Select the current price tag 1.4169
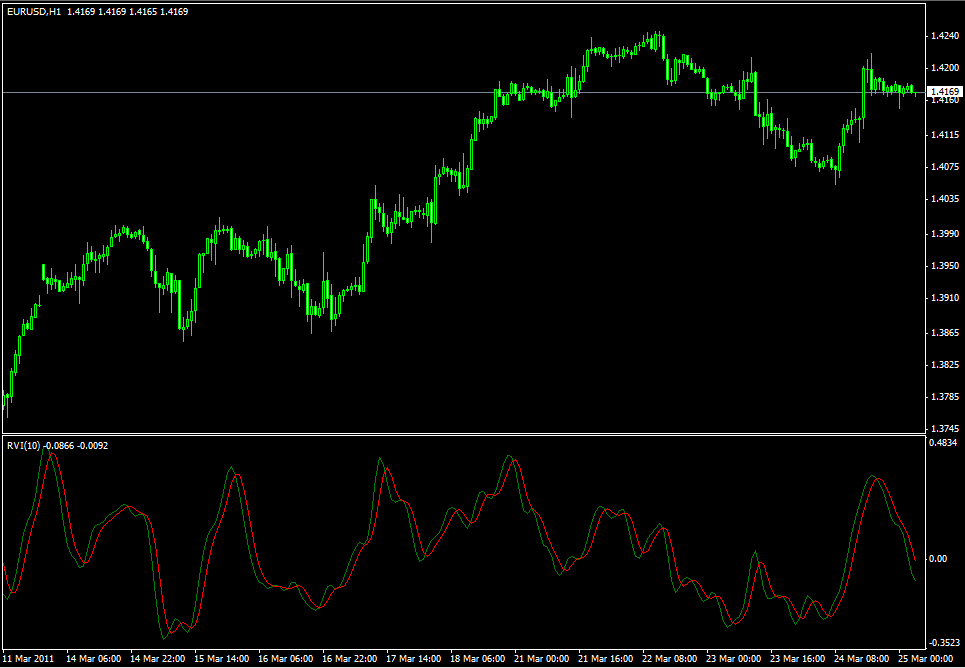 click(x=945, y=91)
